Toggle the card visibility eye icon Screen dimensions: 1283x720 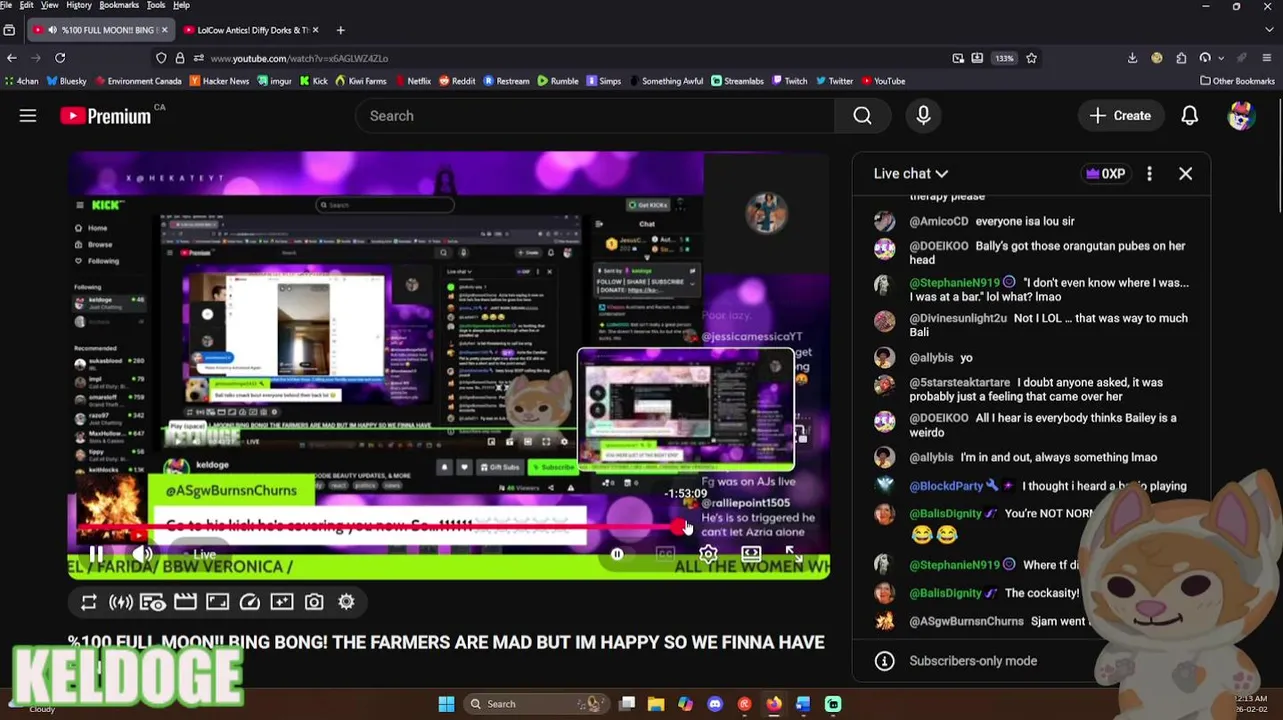pos(152,602)
